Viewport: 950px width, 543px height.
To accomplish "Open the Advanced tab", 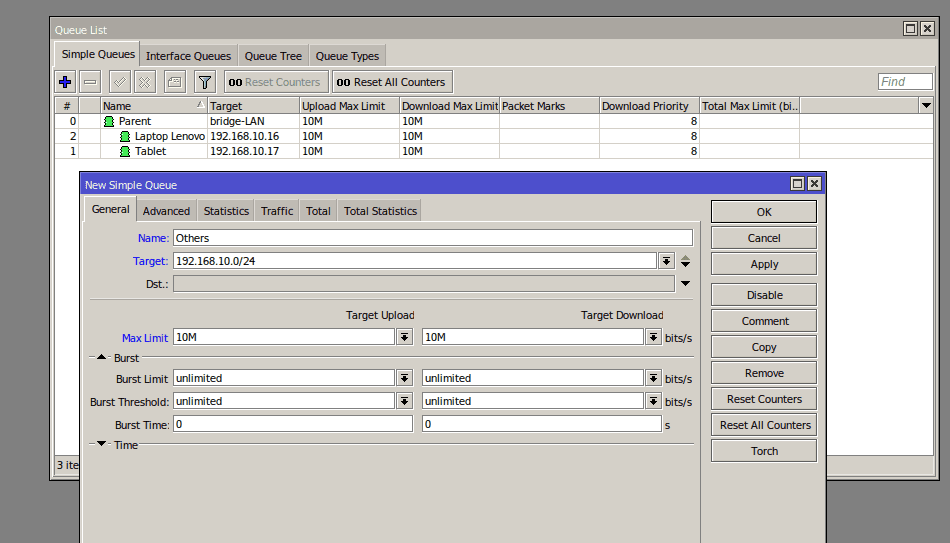I will tap(166, 211).
